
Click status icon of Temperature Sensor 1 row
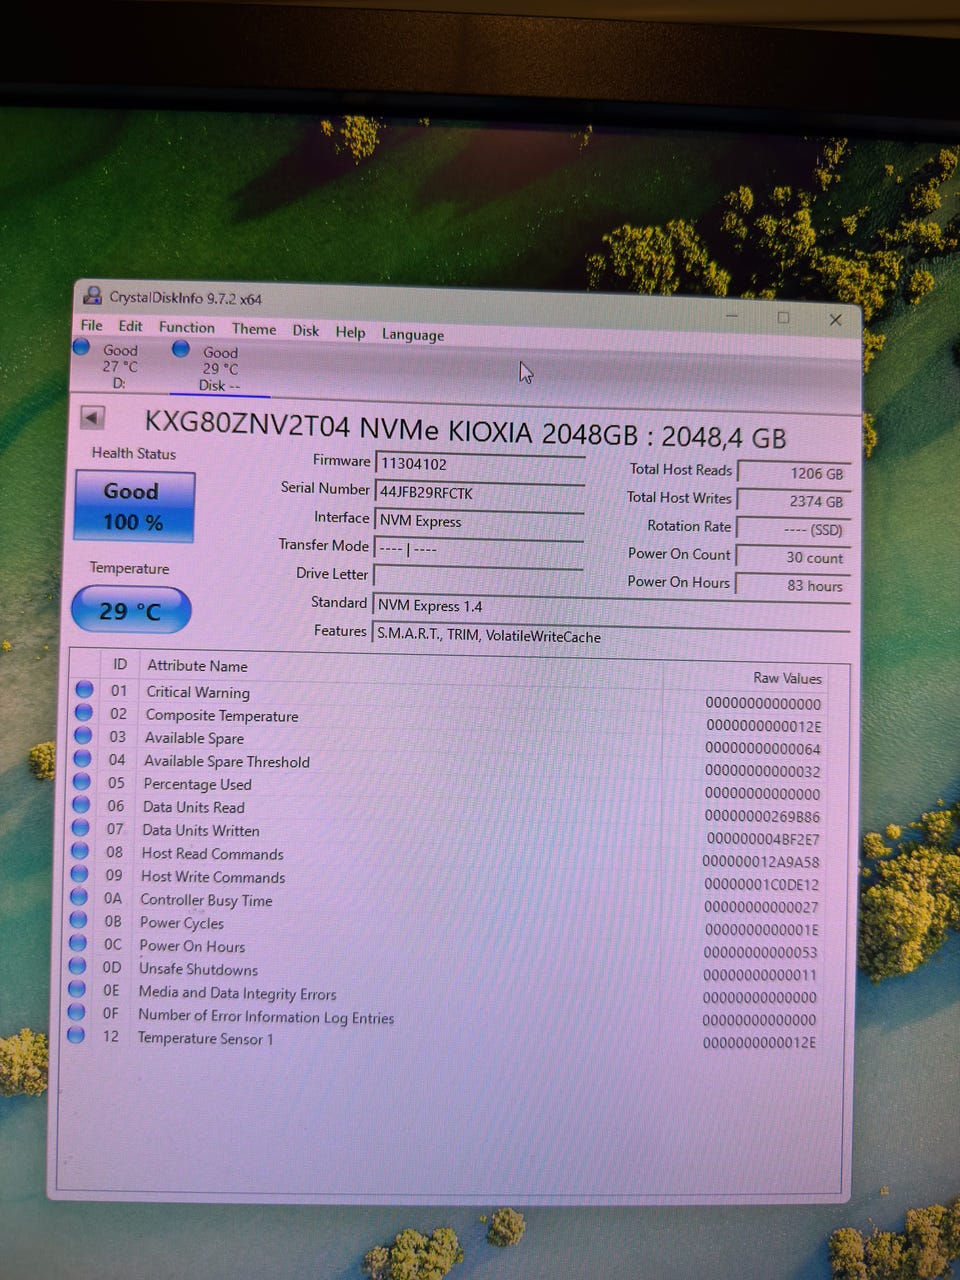[76, 1036]
